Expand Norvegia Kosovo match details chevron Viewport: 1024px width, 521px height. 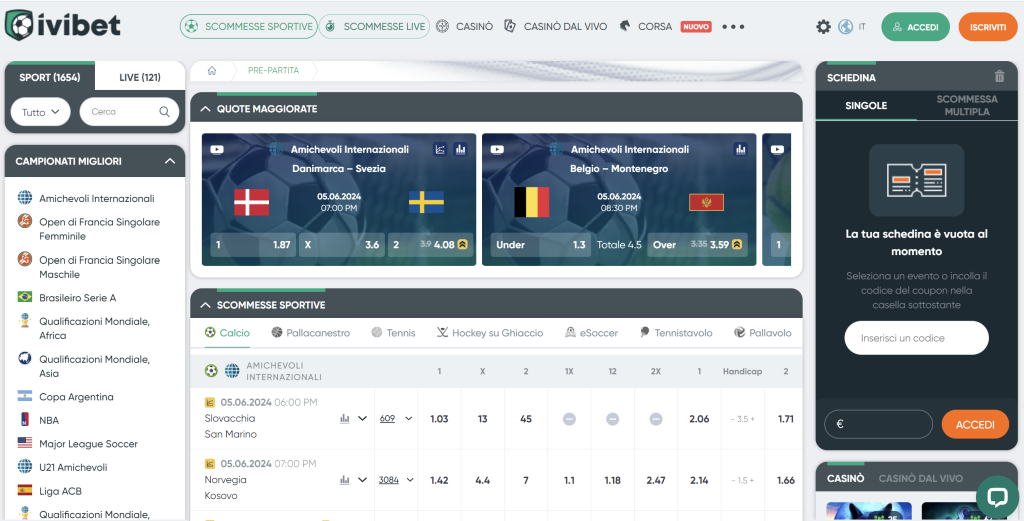tap(362, 480)
